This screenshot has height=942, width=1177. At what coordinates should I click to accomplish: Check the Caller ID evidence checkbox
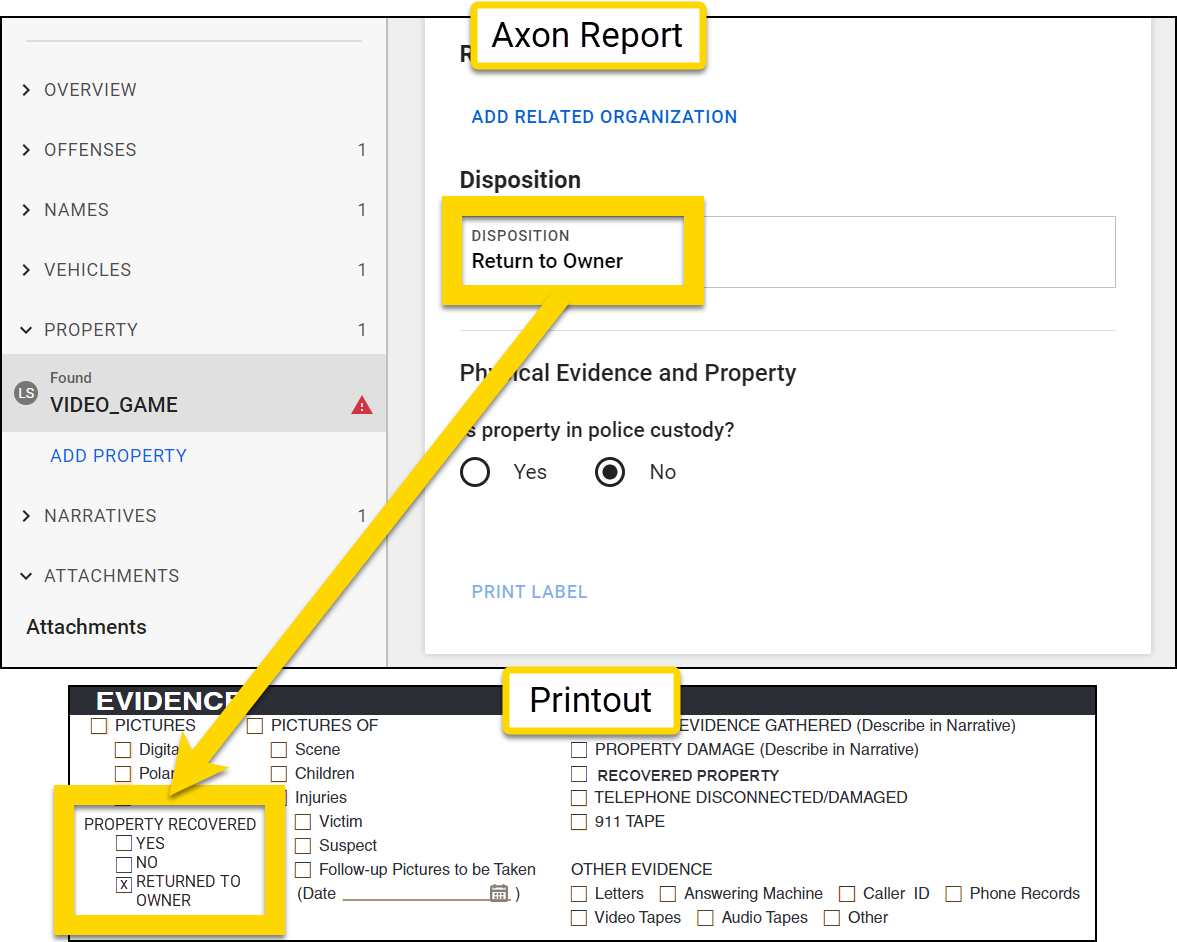tap(845, 893)
